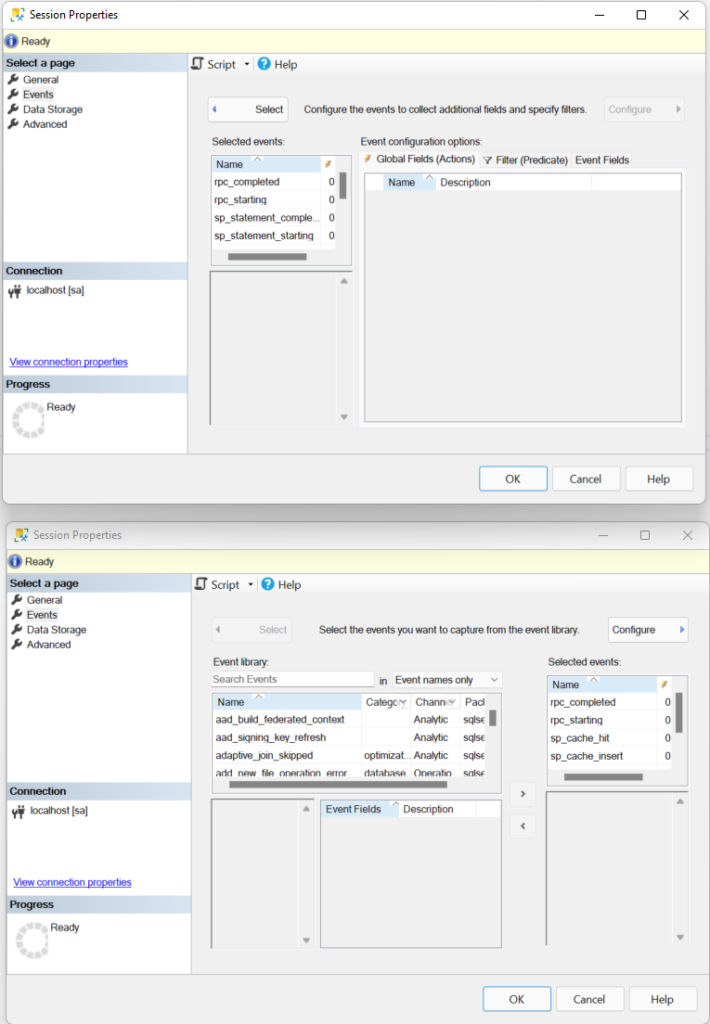Click OK in top Session Properties window

[513, 479]
